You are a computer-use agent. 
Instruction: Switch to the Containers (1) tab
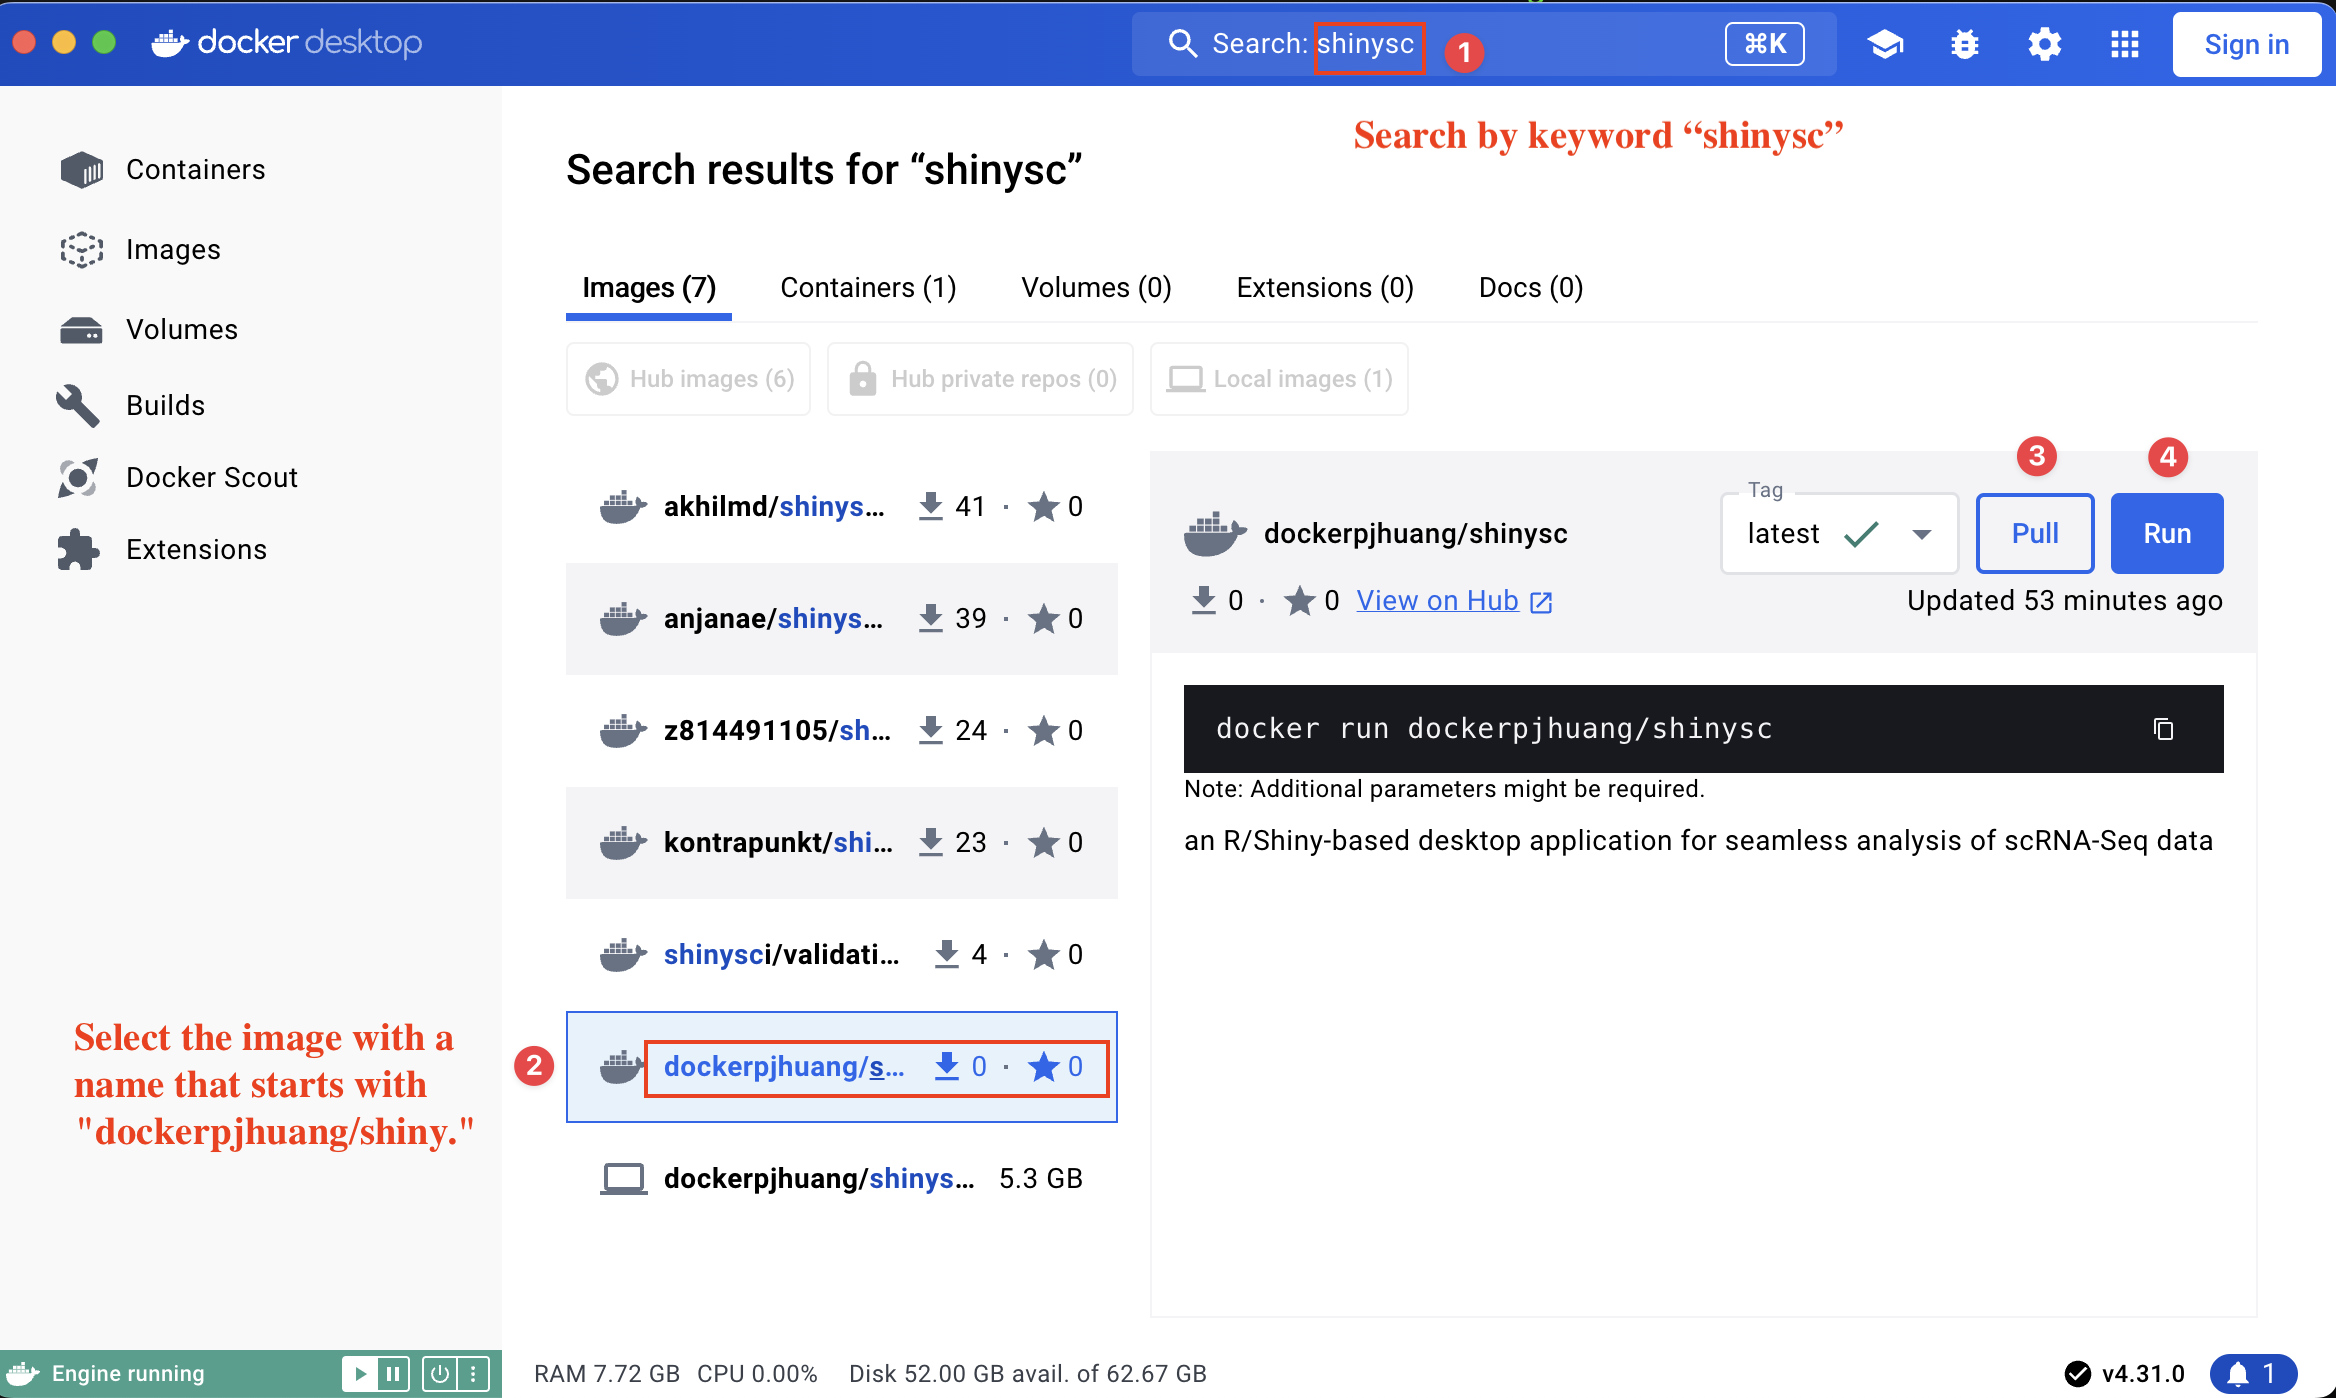click(x=868, y=288)
